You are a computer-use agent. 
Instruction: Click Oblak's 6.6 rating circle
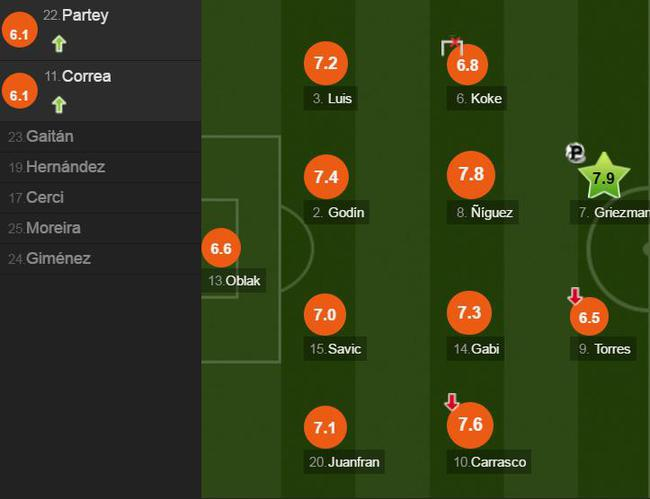coord(221,248)
